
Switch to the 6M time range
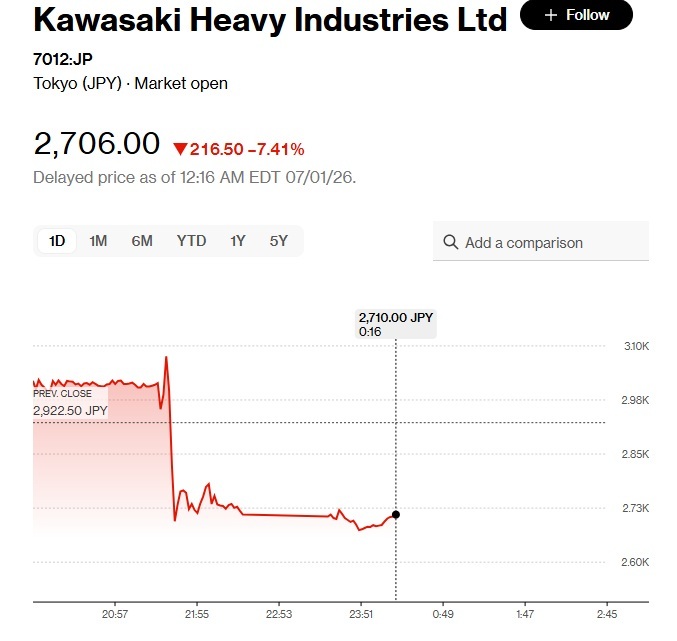pos(142,241)
